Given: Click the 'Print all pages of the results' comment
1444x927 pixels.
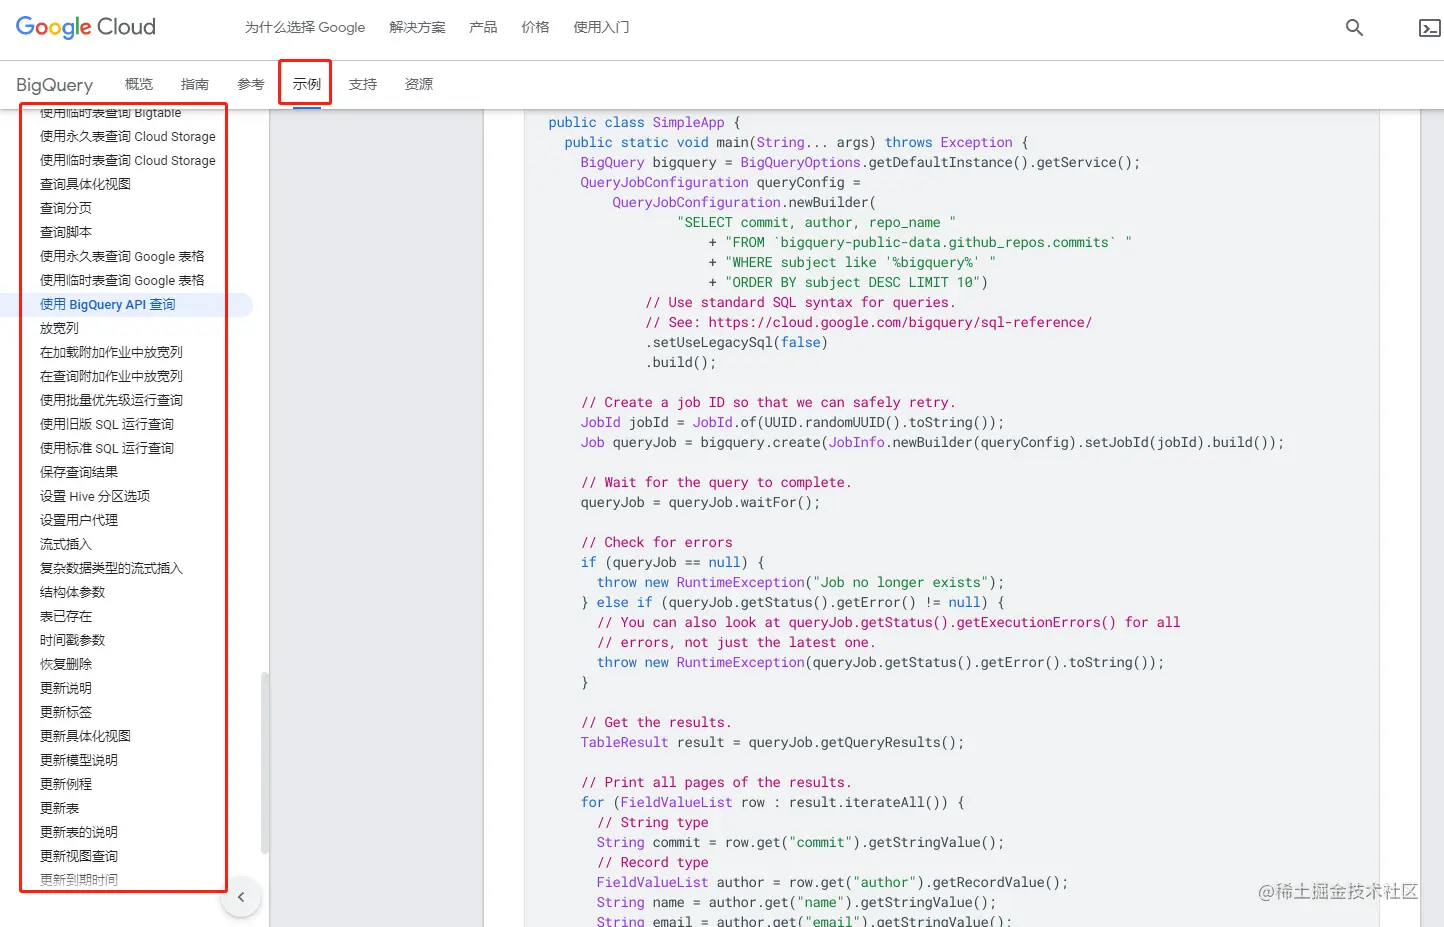Looking at the screenshot, I should click(716, 782).
